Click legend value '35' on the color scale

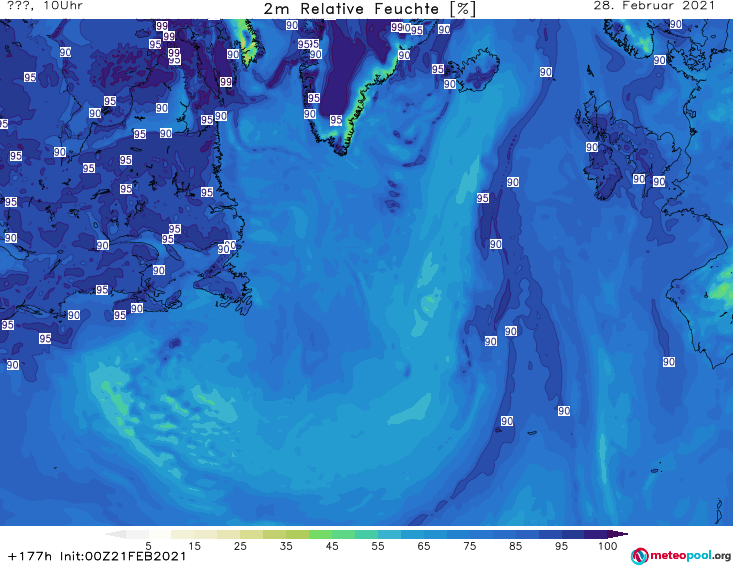286,546
